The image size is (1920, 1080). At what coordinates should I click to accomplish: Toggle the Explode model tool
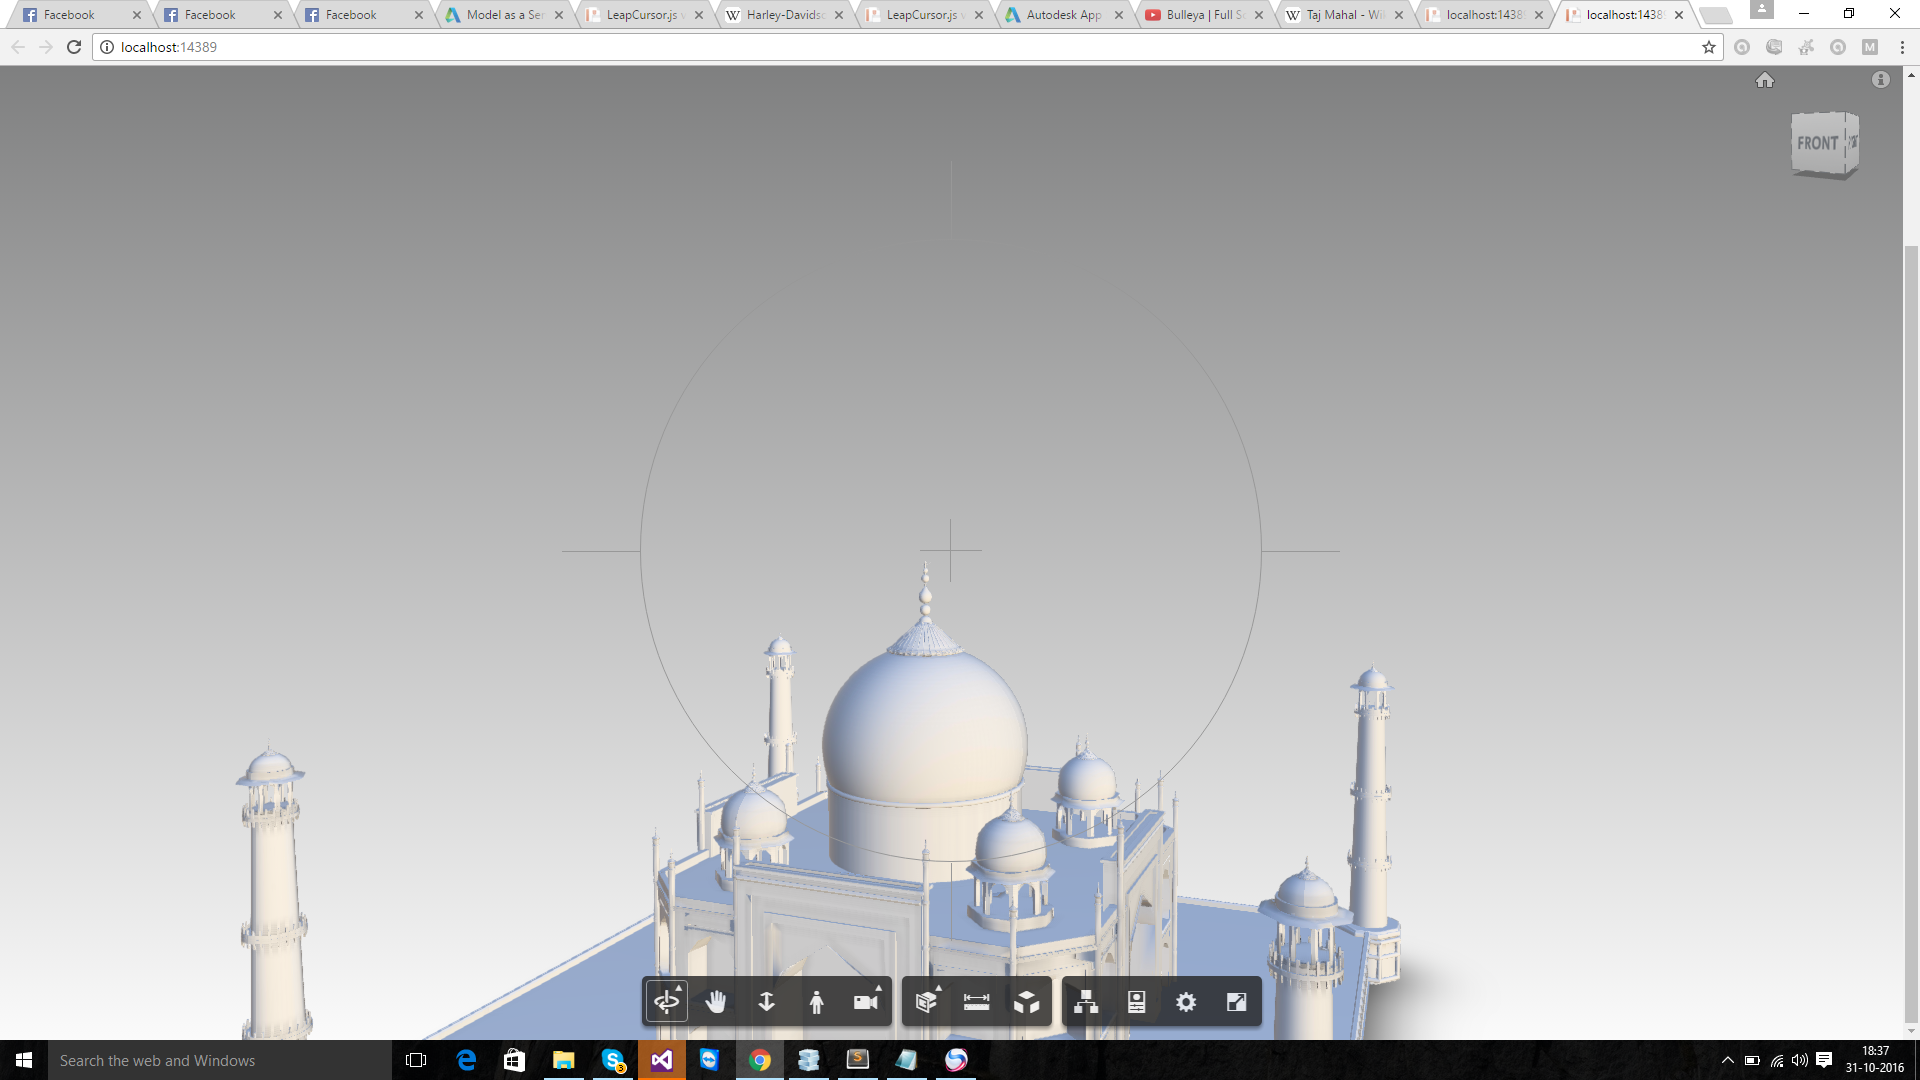click(x=1027, y=1002)
